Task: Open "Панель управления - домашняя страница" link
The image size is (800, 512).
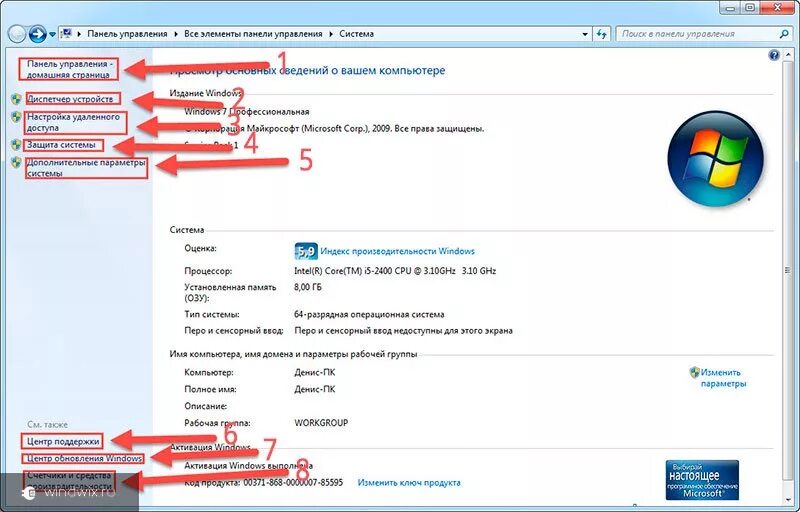Action: (x=69, y=69)
